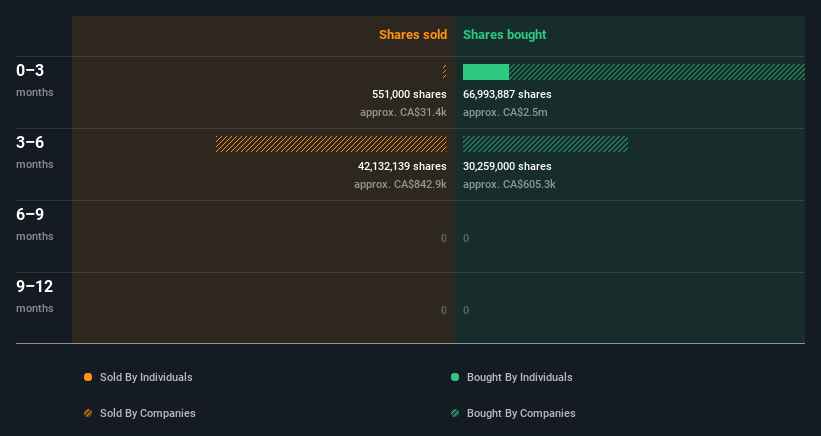Click the approx. CA$605.3k value
The height and width of the screenshot is (436, 821).
[x=509, y=184]
